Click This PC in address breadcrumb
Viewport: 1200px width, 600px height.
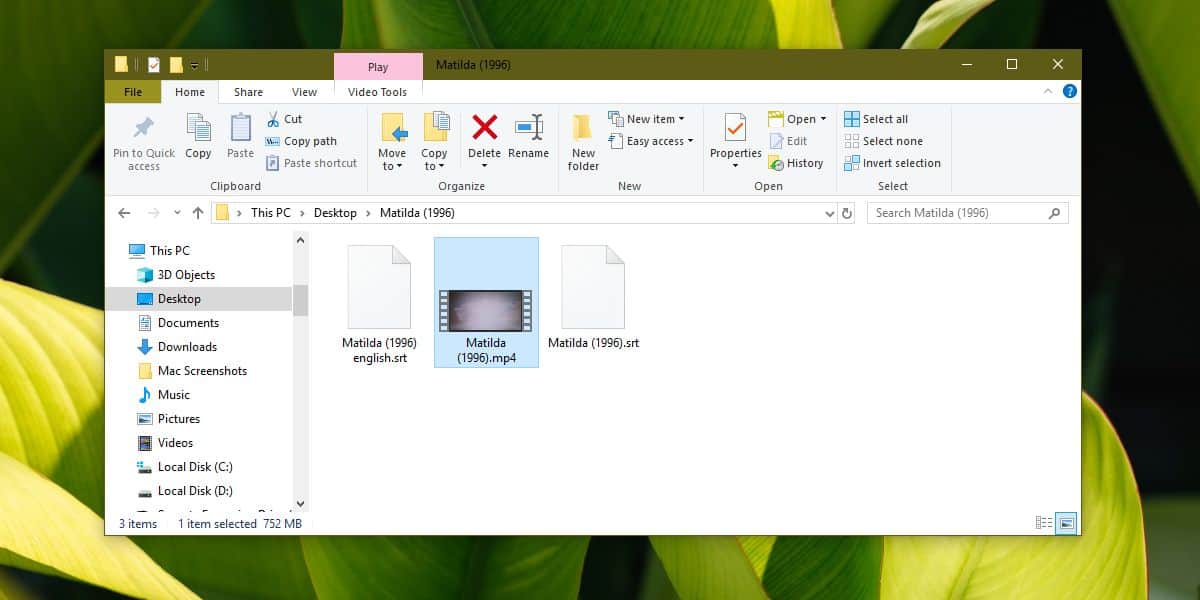(x=270, y=213)
